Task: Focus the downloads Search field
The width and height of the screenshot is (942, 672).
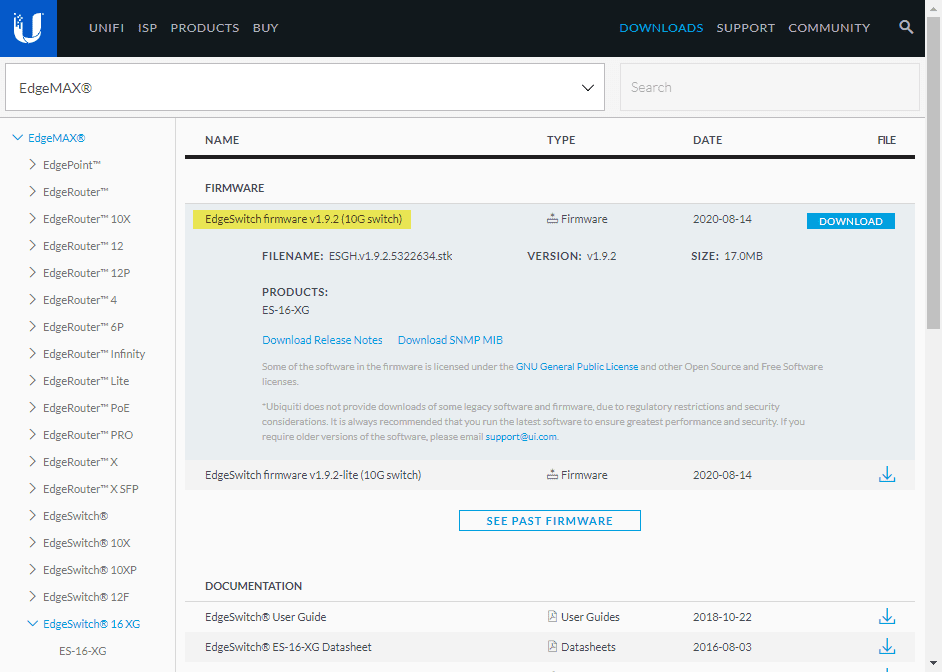Action: [770, 87]
